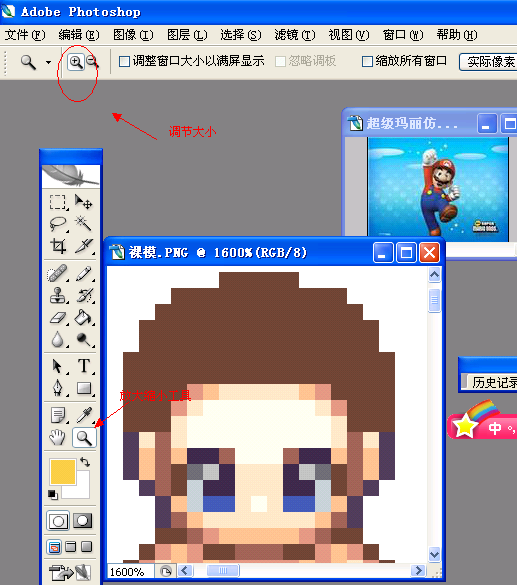Select the Crop tool
Image resolution: width=517 pixels, height=585 pixels.
[57, 245]
